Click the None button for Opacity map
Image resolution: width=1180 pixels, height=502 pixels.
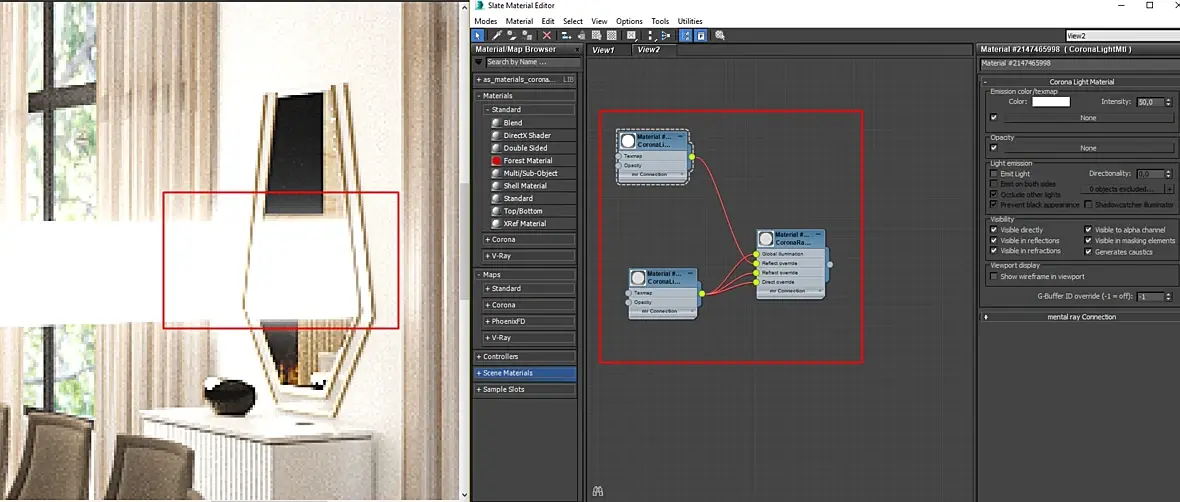tap(1088, 148)
